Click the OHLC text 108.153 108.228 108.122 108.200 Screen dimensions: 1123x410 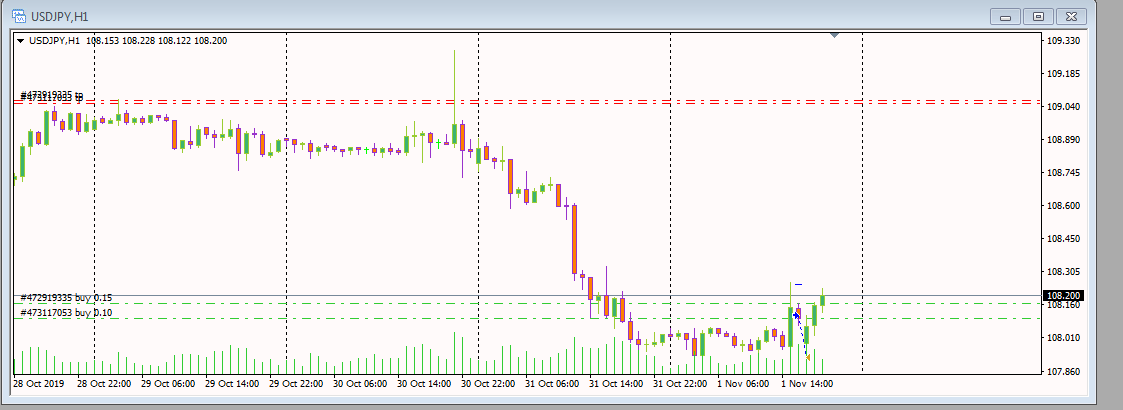(x=157, y=41)
